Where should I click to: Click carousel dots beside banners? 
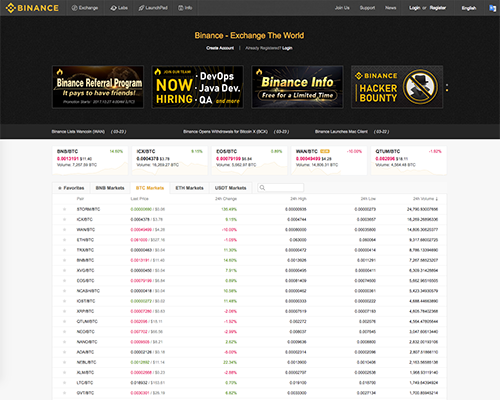point(447,88)
